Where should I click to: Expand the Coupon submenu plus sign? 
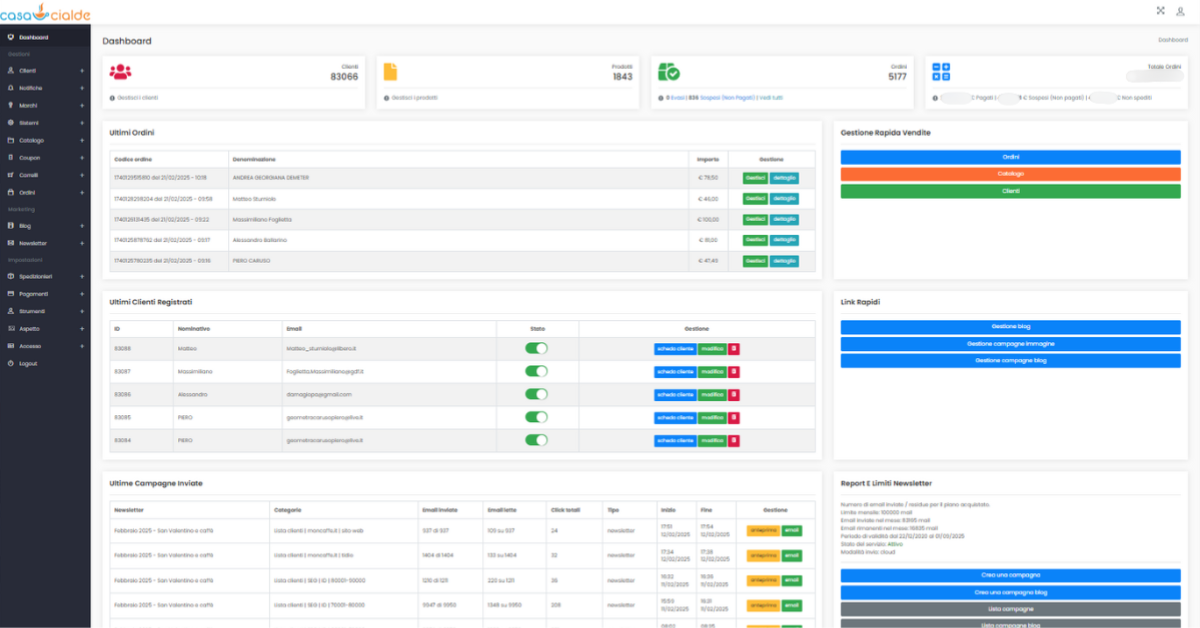(x=82, y=157)
